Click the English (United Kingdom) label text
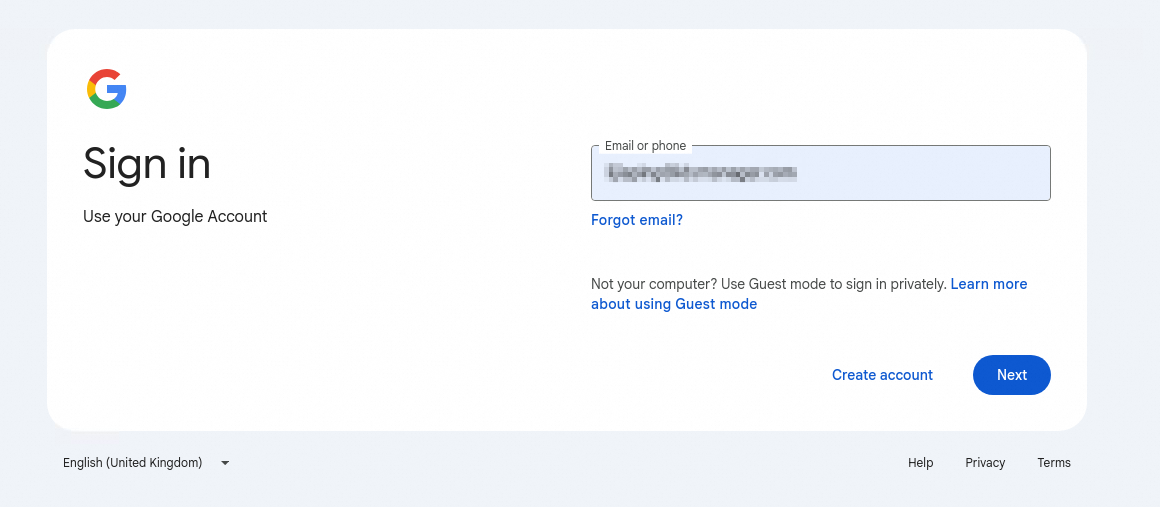The image size is (1160, 507). click(132, 463)
